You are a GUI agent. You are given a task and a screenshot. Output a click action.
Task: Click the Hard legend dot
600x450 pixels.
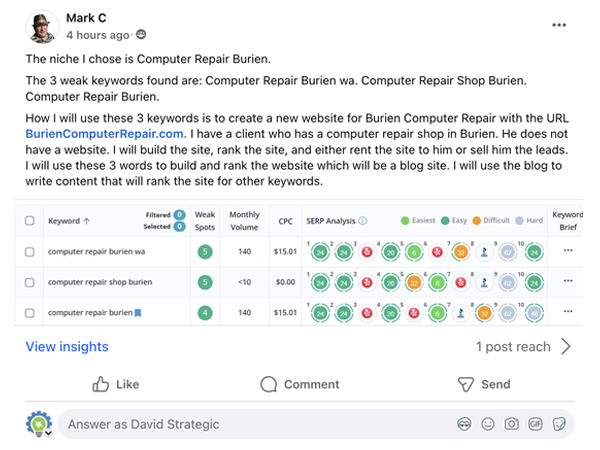click(x=519, y=221)
